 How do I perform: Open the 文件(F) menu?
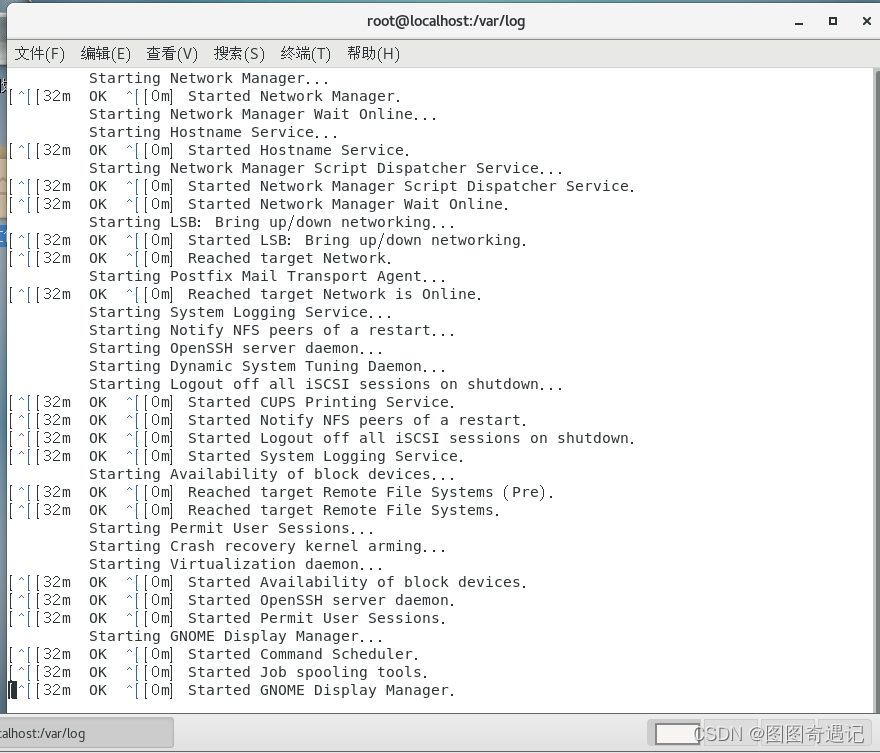pyautogui.click(x=39, y=54)
